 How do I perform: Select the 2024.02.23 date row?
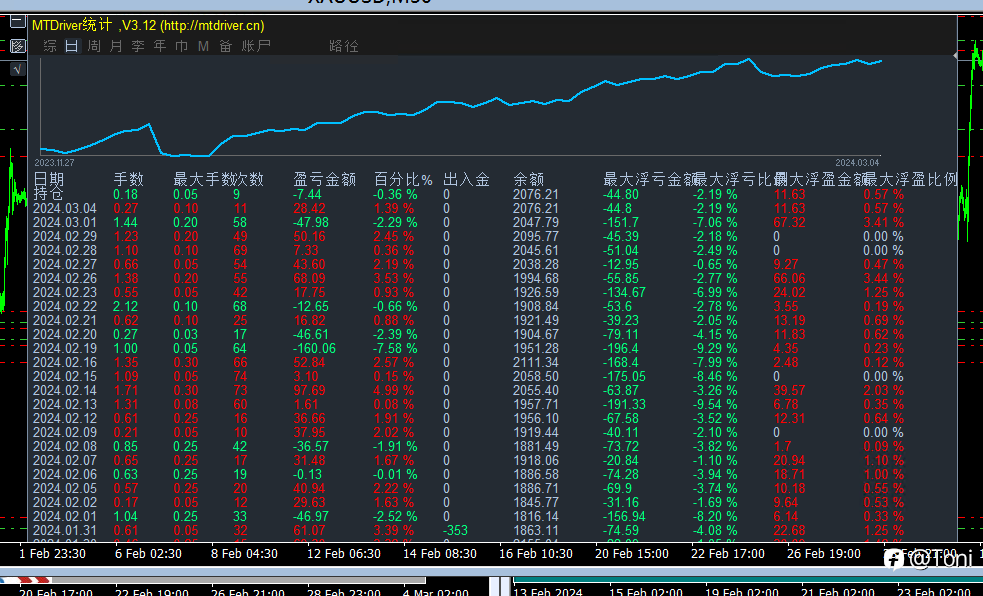coord(65,292)
